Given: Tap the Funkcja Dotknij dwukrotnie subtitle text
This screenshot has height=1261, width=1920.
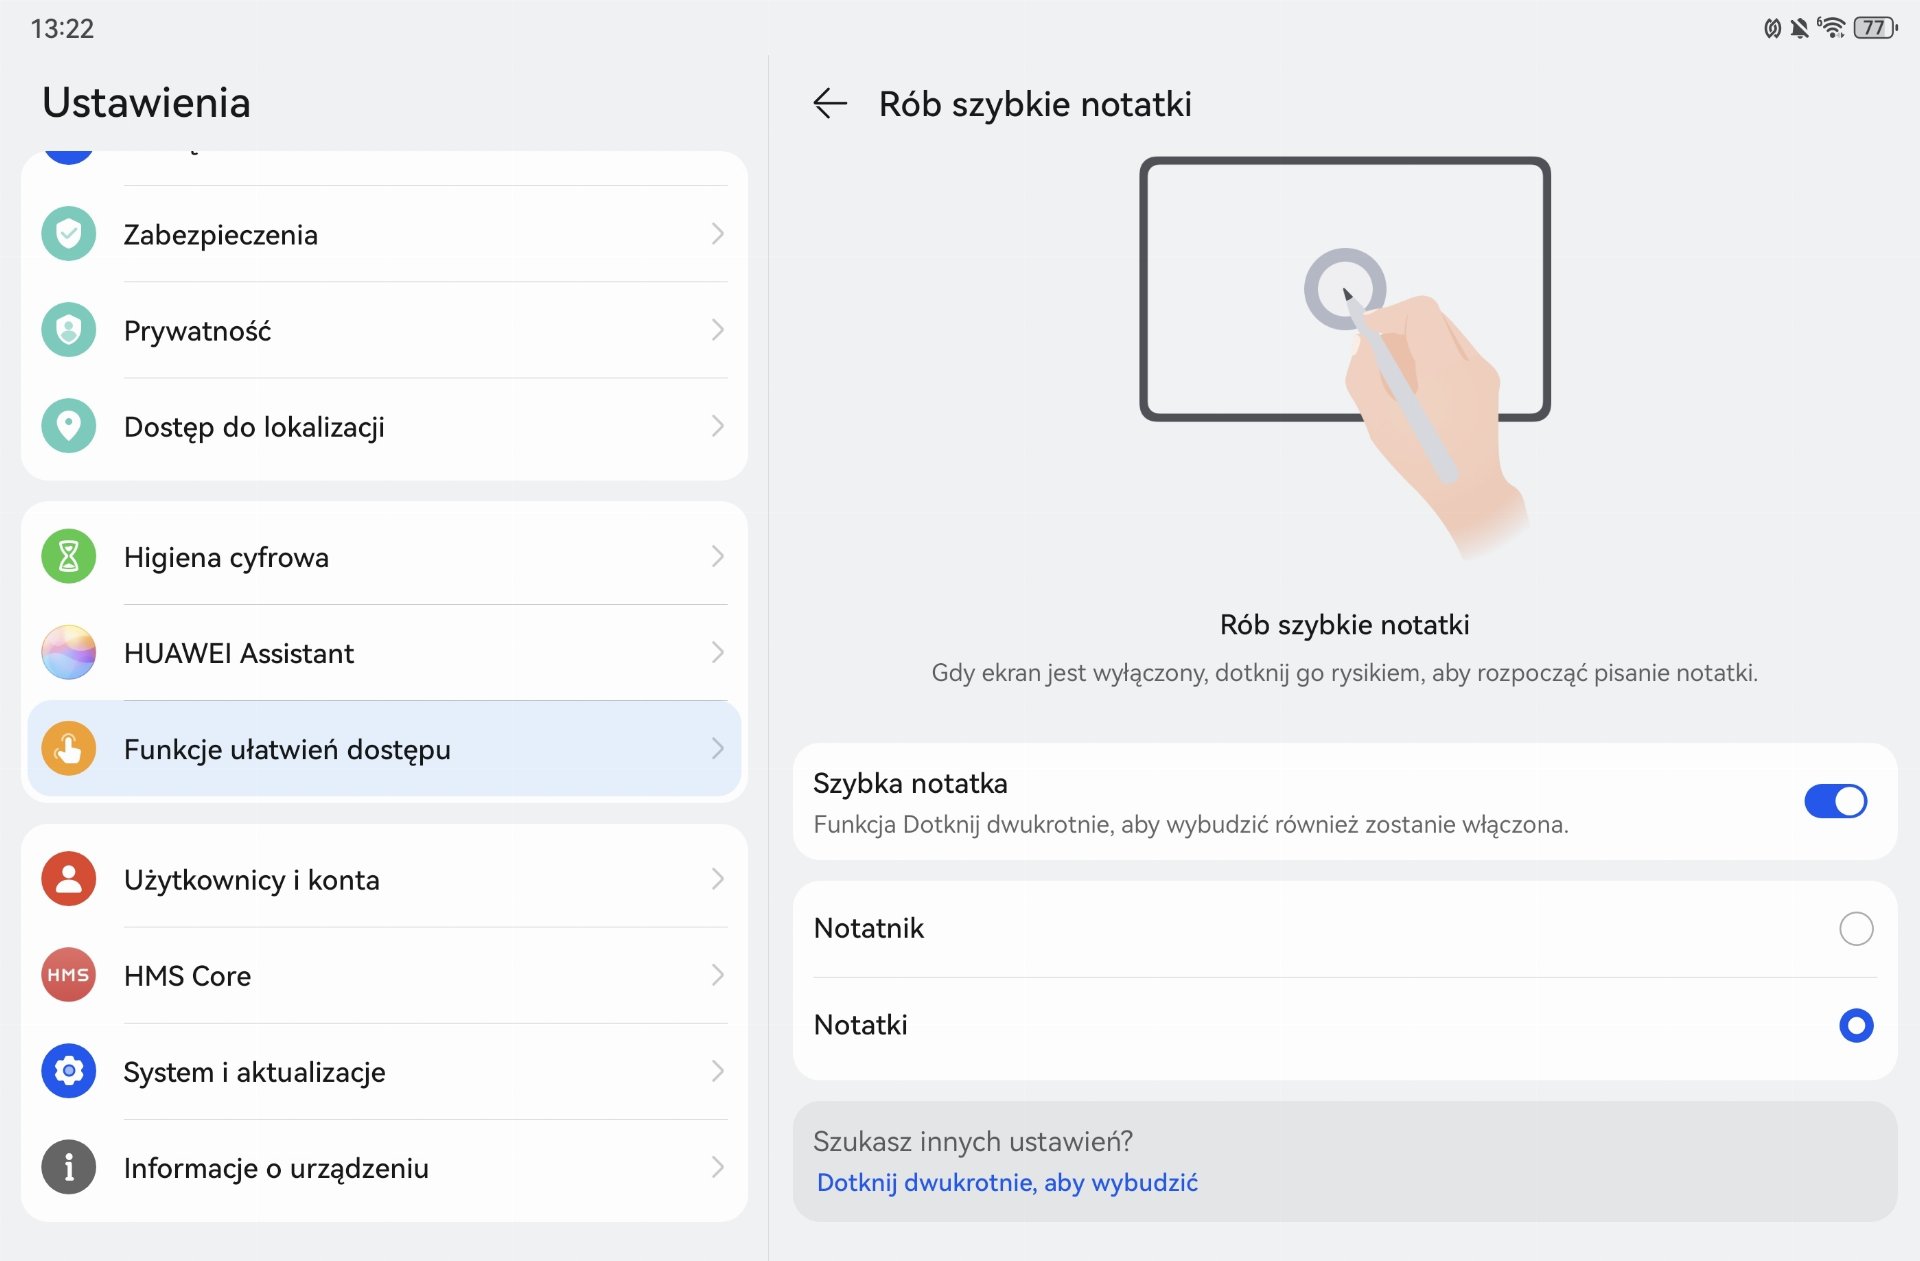Looking at the screenshot, I should pyautogui.click(x=1190, y=825).
